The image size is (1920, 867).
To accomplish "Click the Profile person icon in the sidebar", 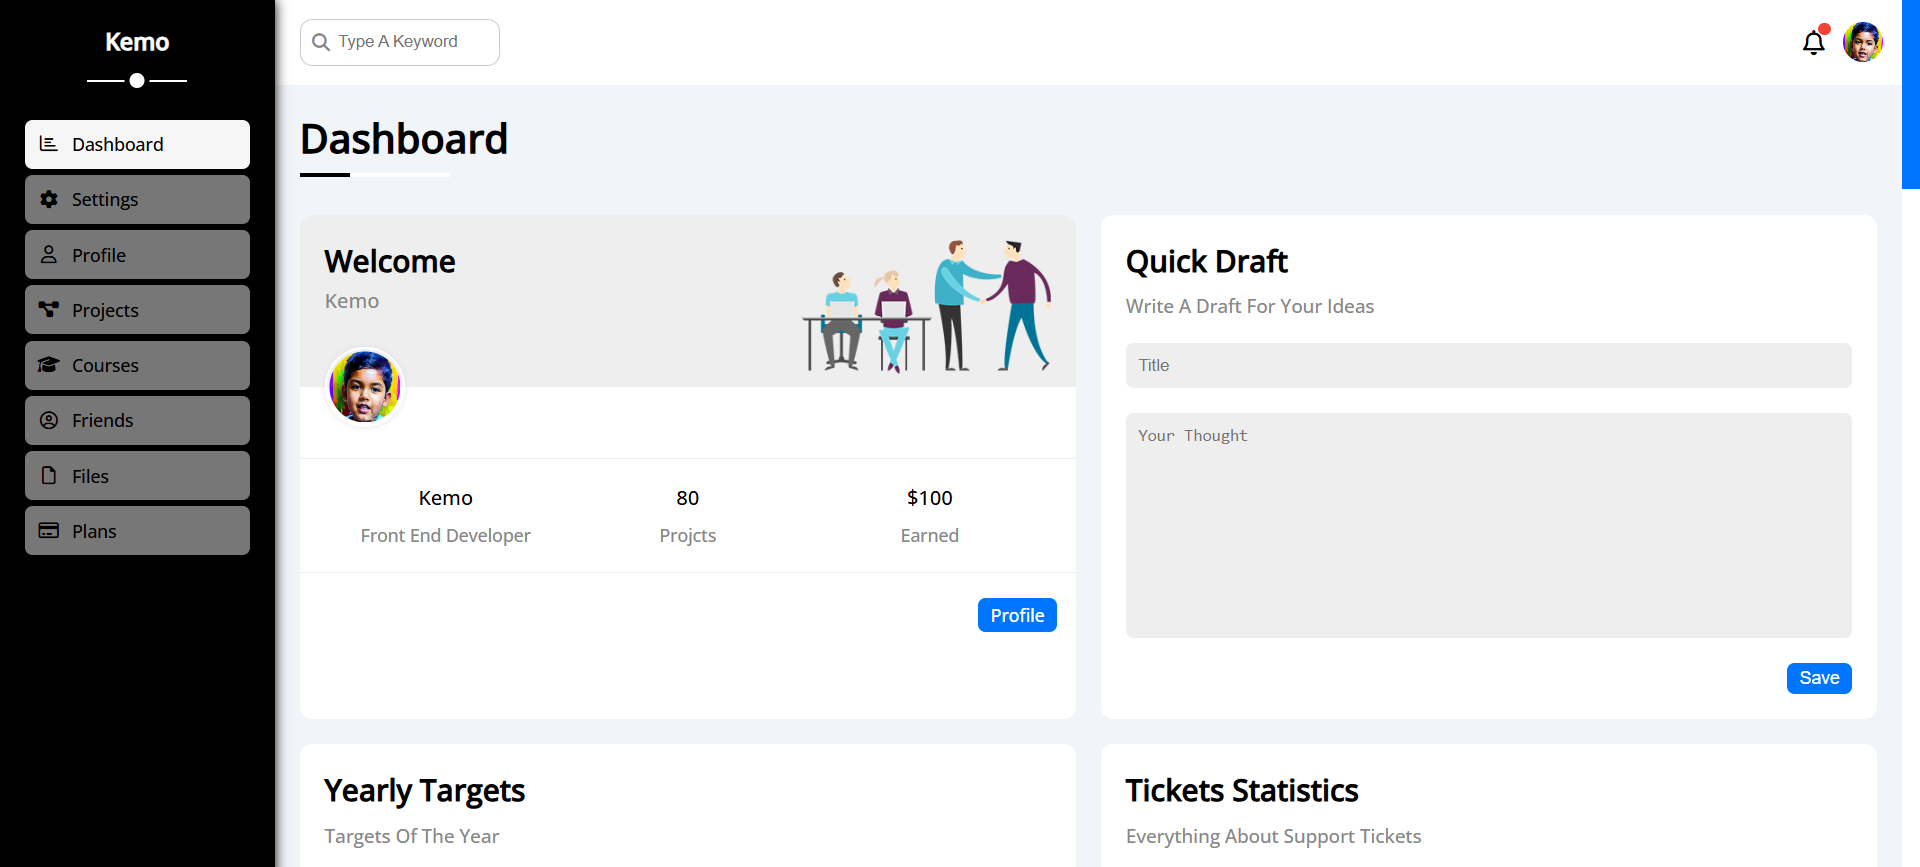I will click(48, 255).
